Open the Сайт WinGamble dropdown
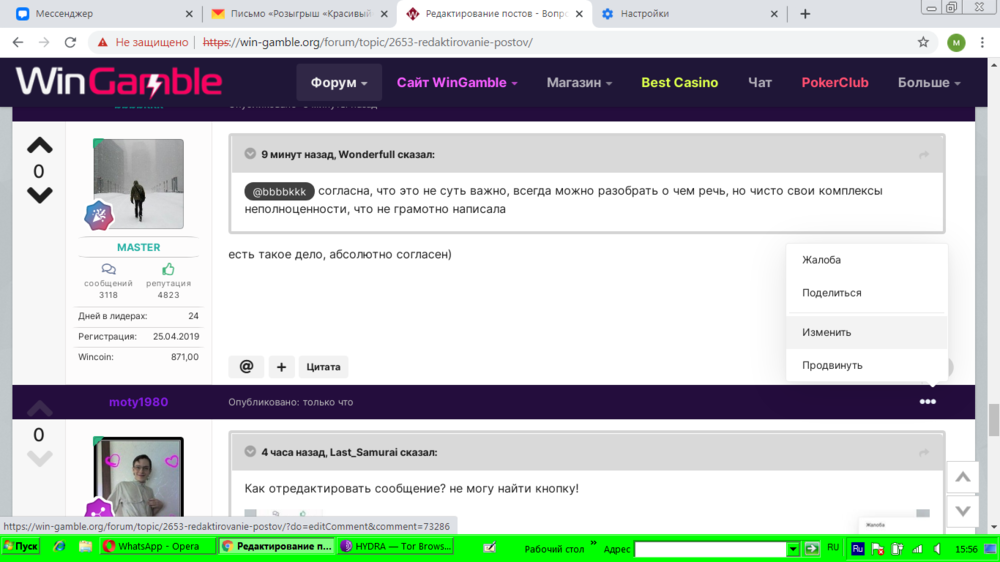This screenshot has height=562, width=1000. 457,83
